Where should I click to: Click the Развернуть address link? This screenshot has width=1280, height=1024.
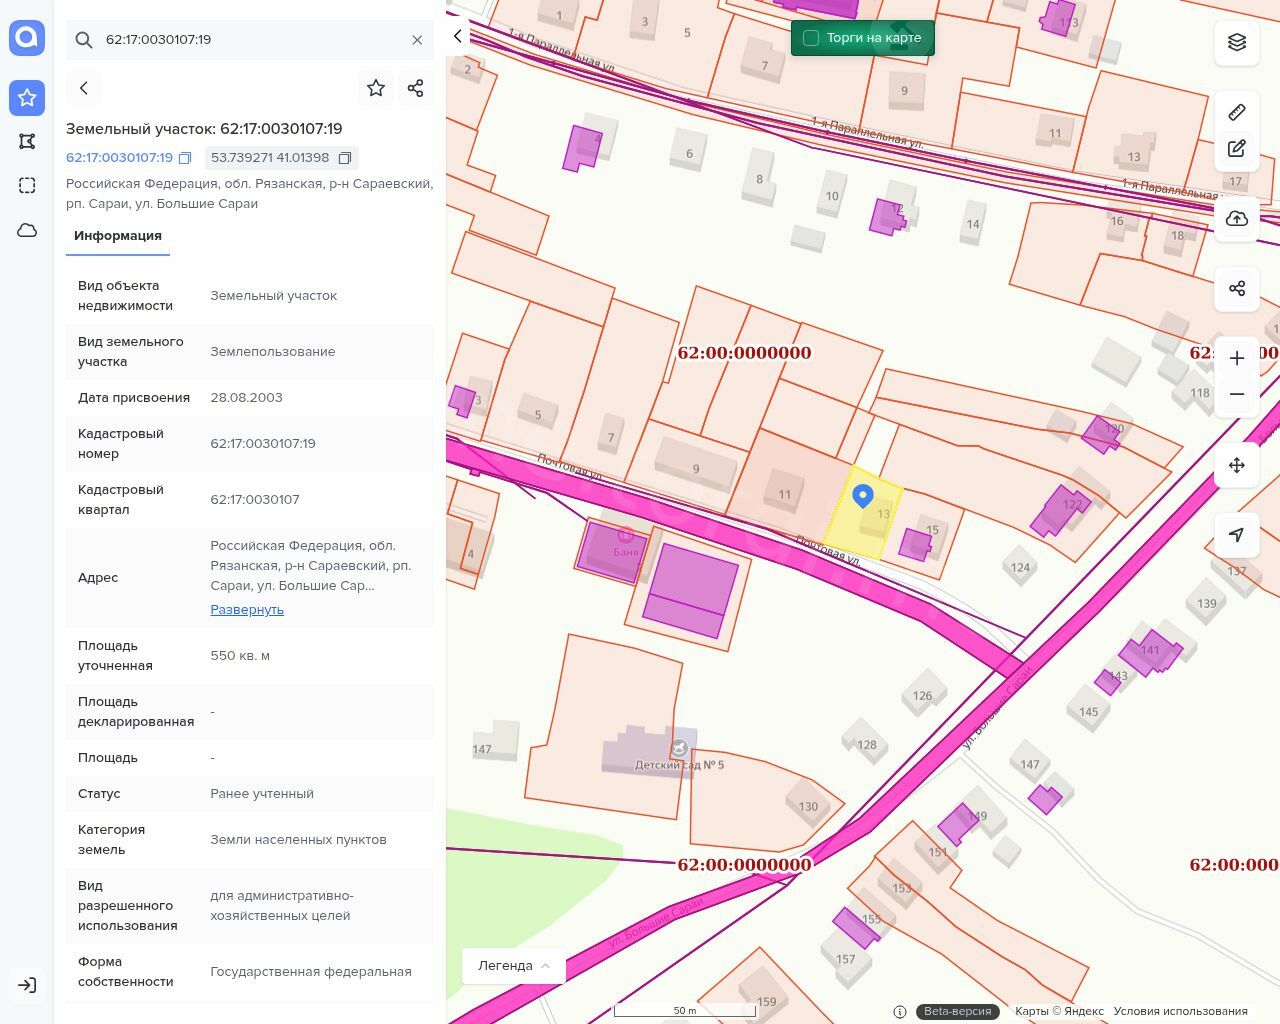click(x=247, y=610)
